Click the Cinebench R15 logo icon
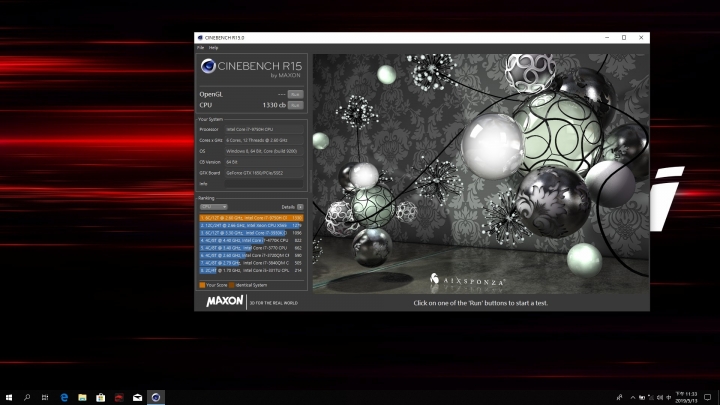Screen dimensions: 720x405 [207, 67]
